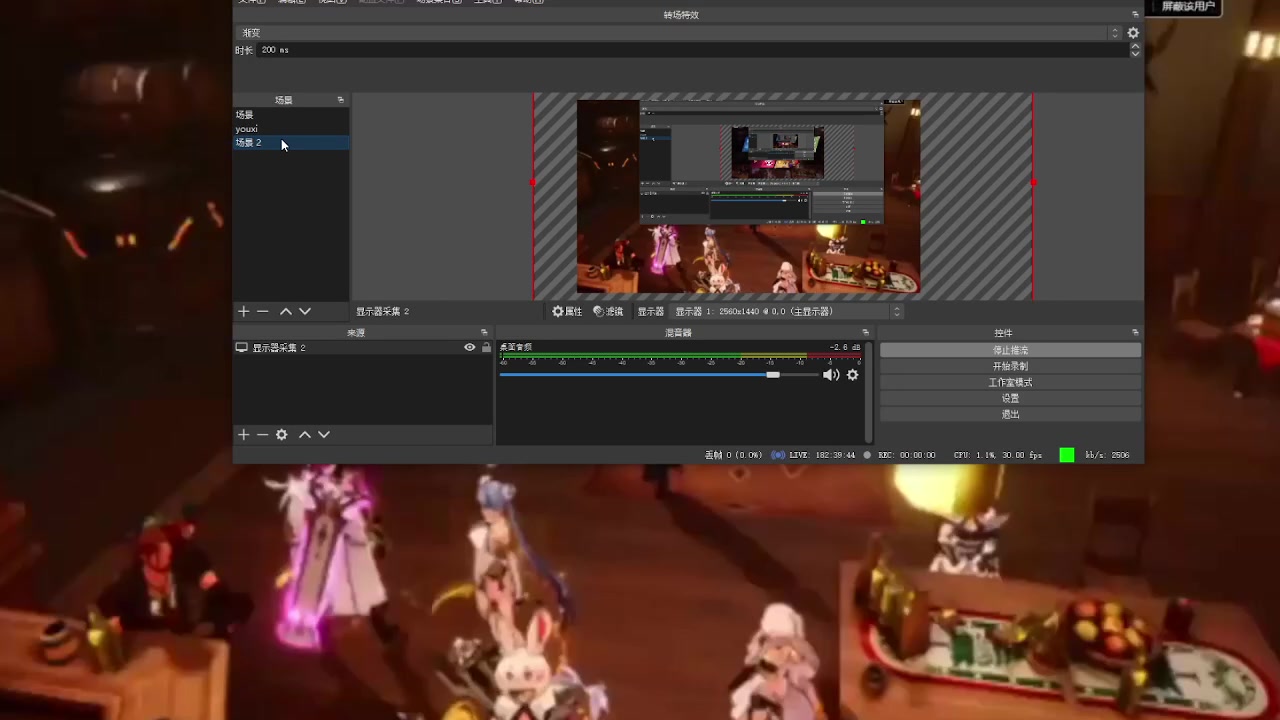This screenshot has width=1280, height=720.
Task: Increase 时长 duration with up arrow
Action: [x=1134, y=46]
